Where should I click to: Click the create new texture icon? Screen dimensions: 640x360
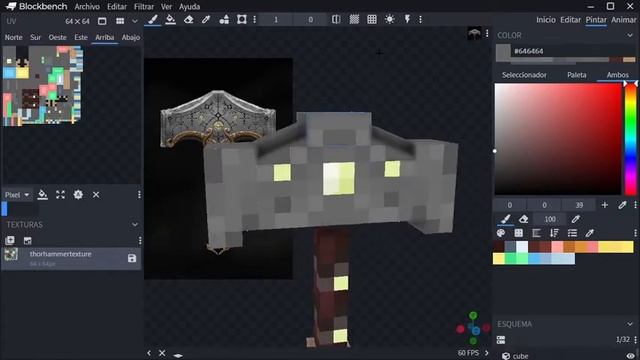[x=10, y=240]
